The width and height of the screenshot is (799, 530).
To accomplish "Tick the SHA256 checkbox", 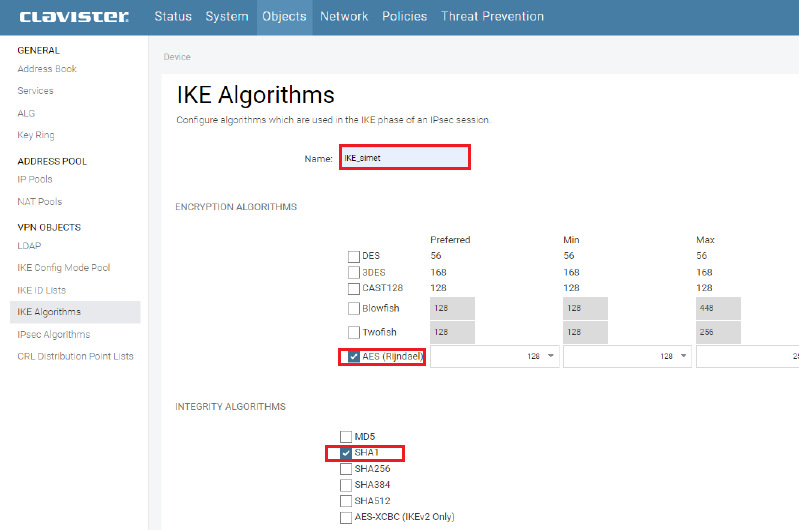I will 346,469.
